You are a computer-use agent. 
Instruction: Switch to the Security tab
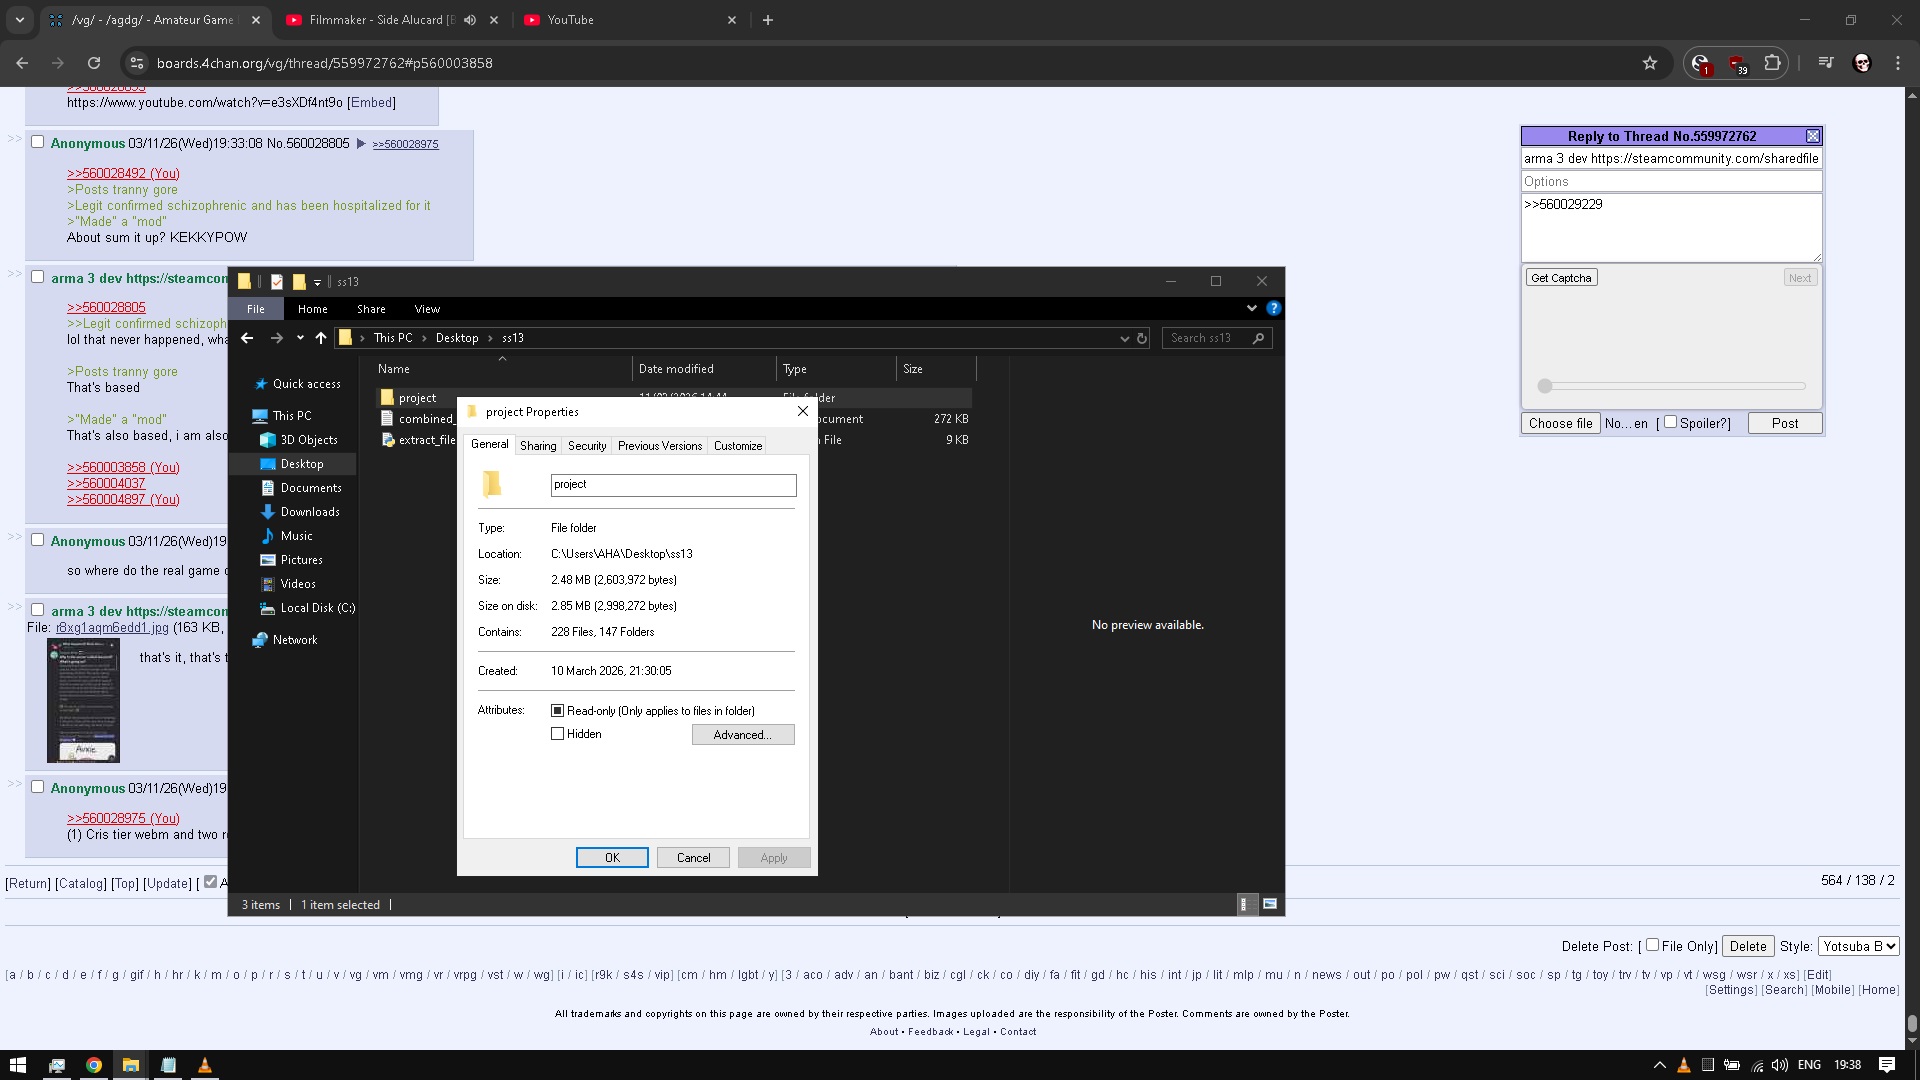586,446
